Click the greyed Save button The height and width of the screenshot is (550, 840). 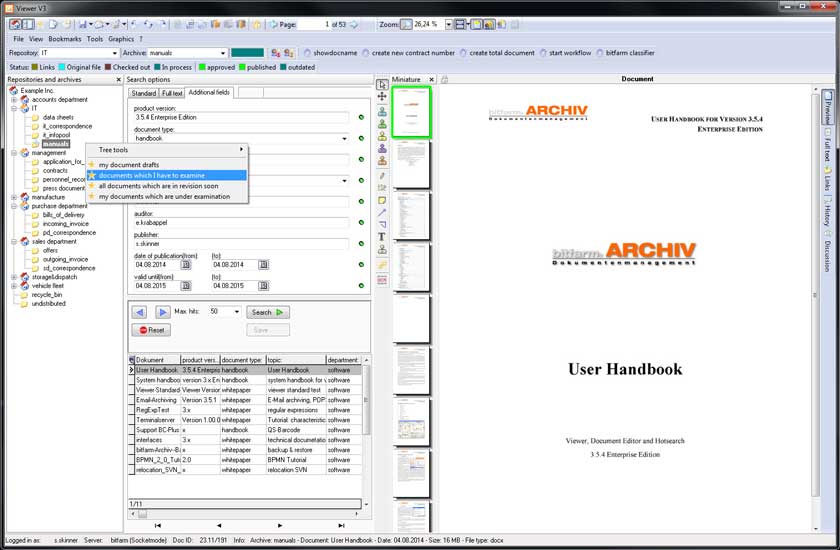tap(267, 330)
